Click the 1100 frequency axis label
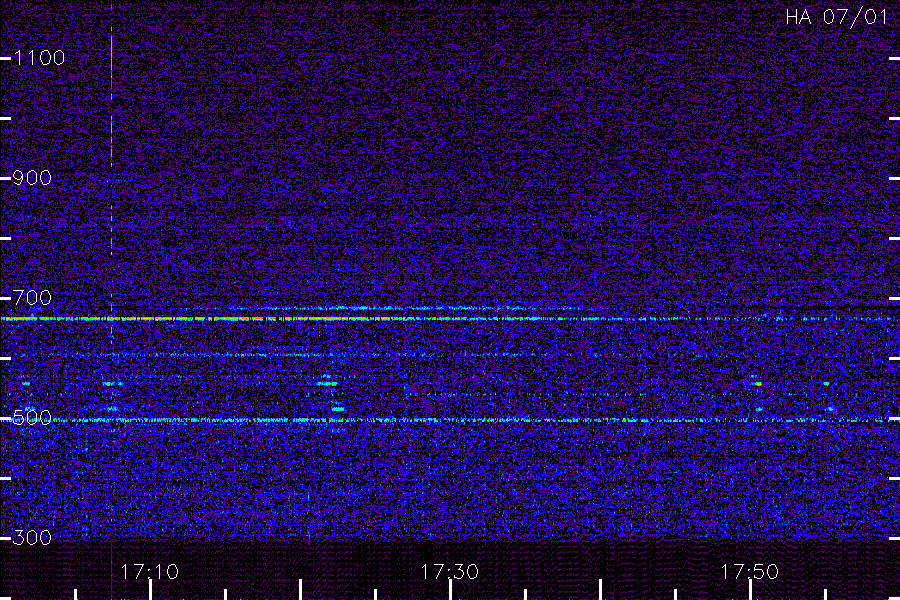 (x=39, y=57)
